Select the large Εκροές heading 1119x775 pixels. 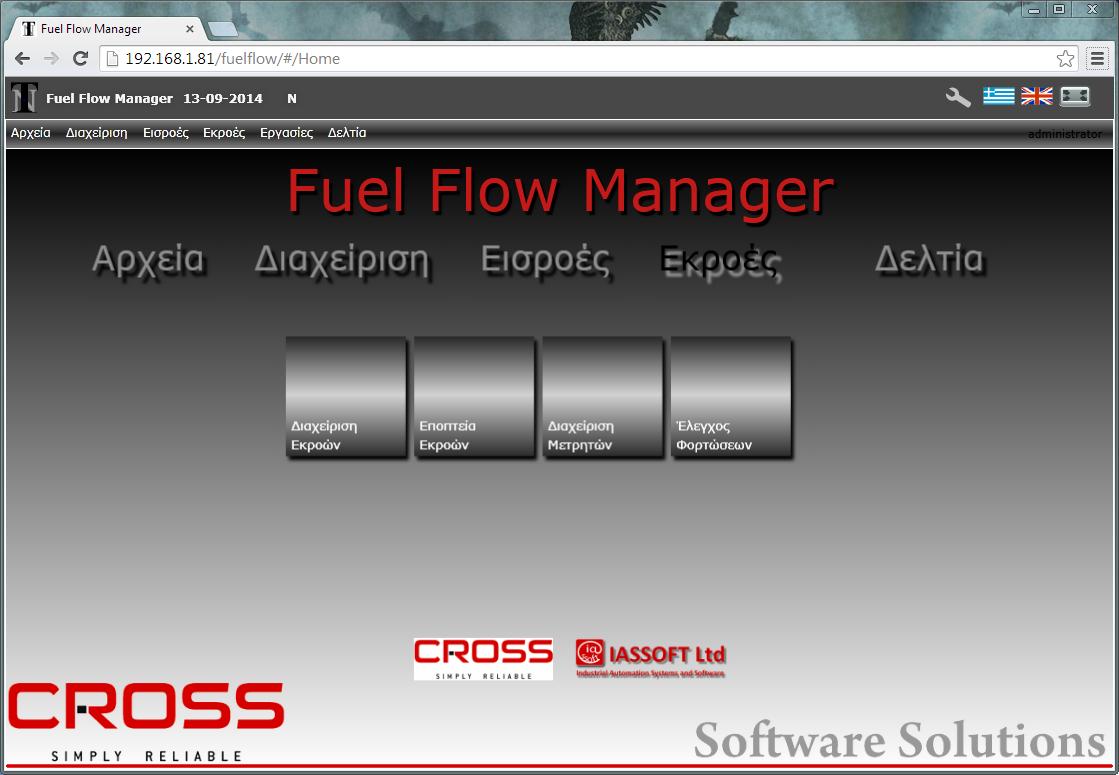pyautogui.click(x=721, y=262)
